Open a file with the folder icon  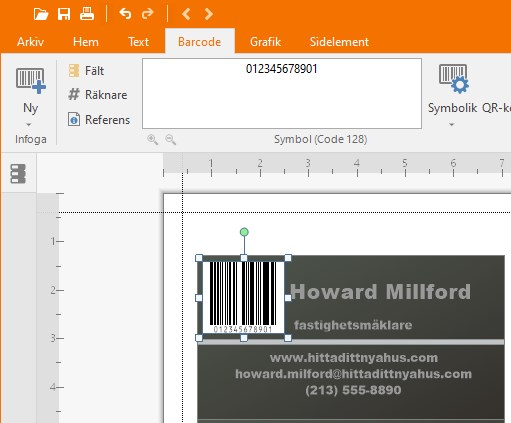pos(41,14)
